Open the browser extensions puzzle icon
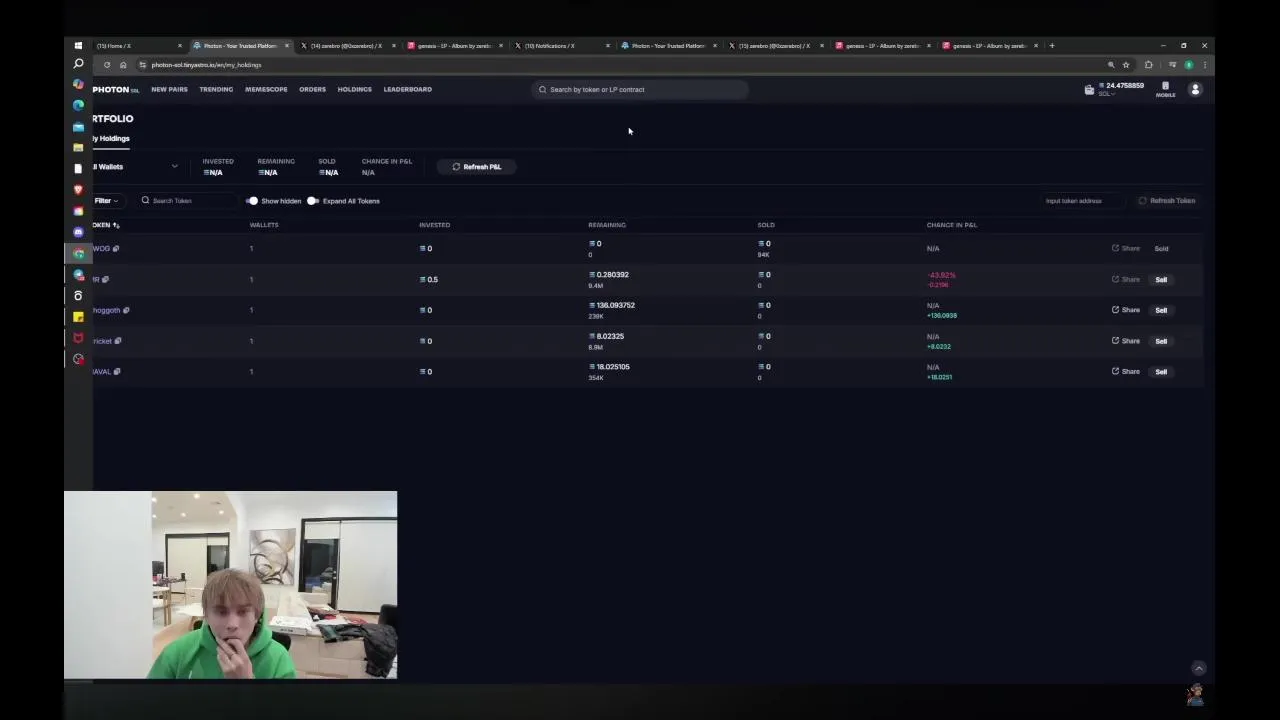The height and width of the screenshot is (720, 1280). [x=1148, y=65]
